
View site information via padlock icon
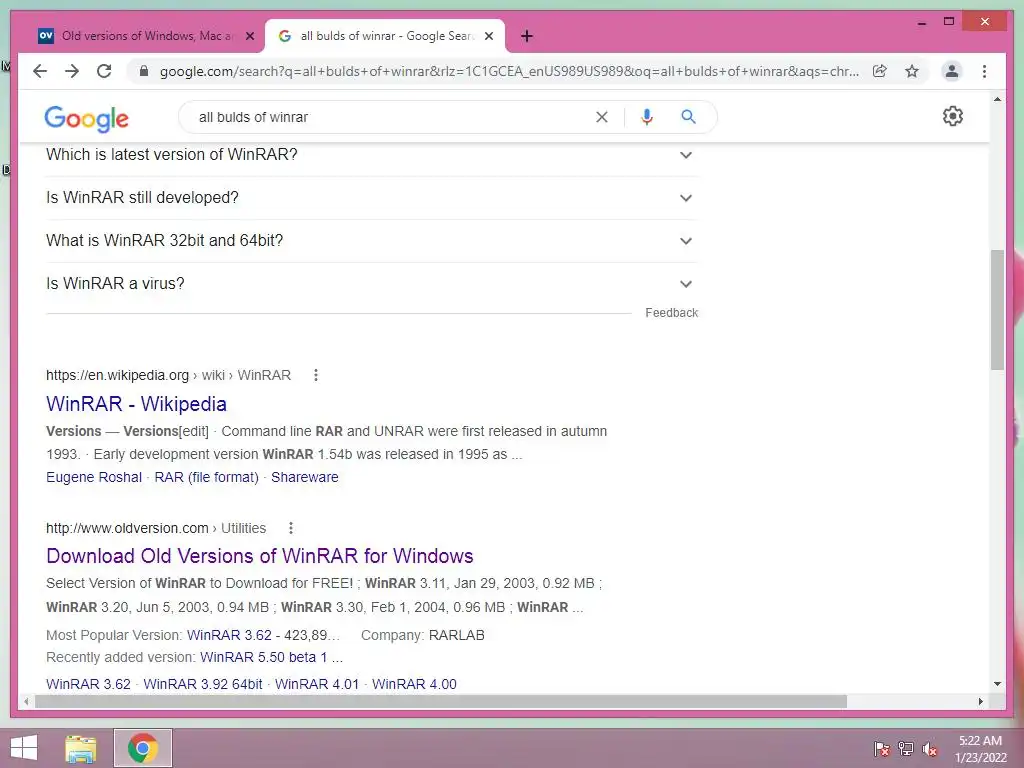(x=144, y=71)
